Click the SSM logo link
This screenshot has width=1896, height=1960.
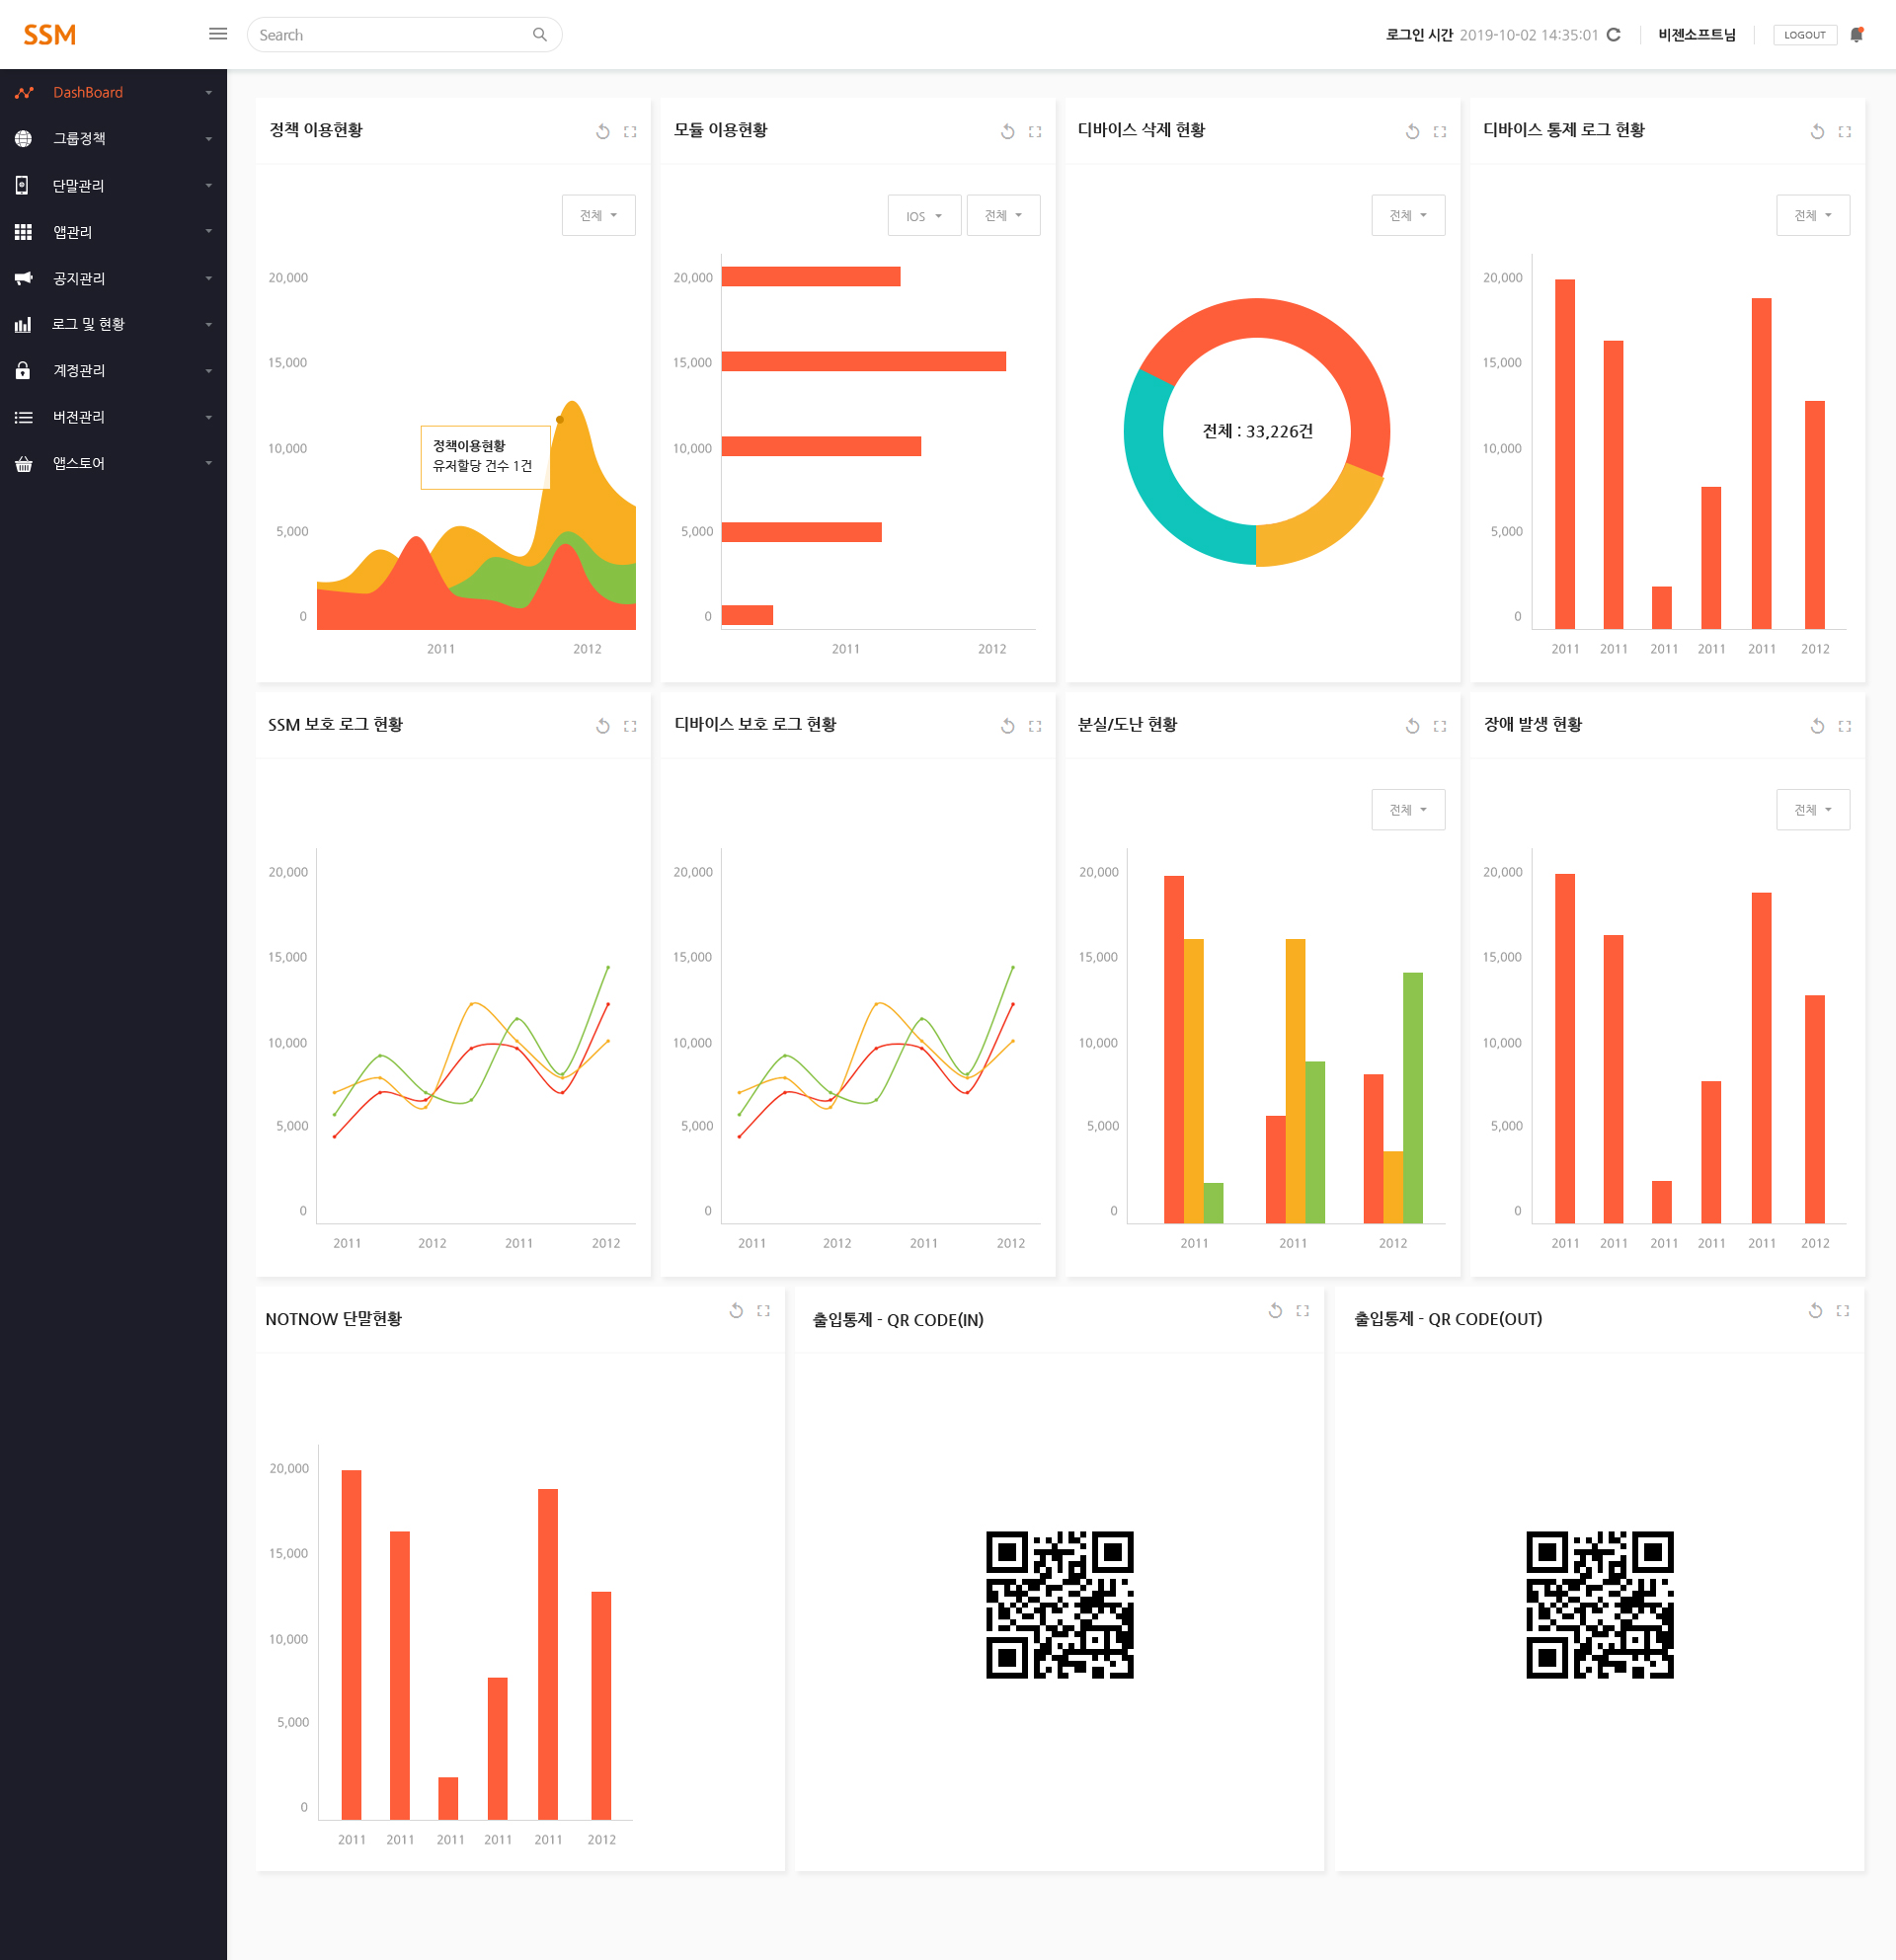coord(50,35)
